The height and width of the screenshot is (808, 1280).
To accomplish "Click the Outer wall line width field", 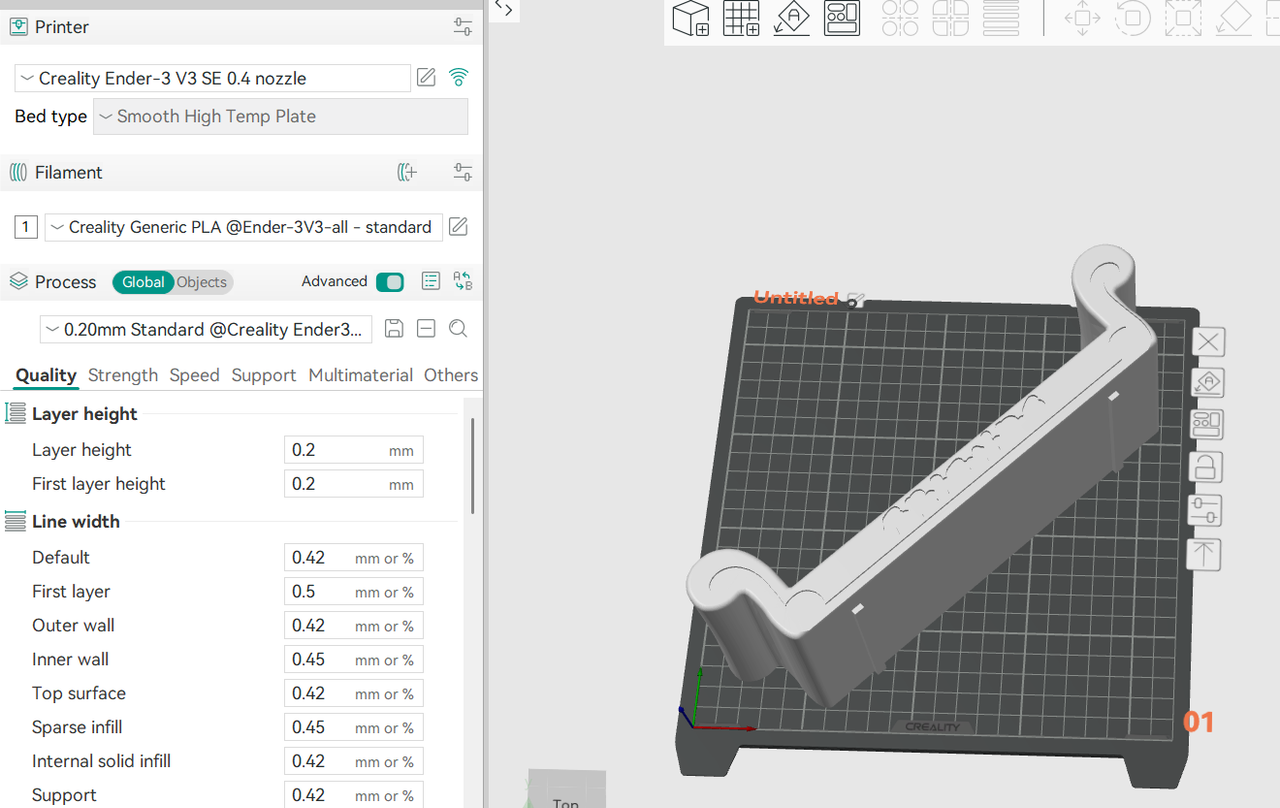I will [x=354, y=626].
